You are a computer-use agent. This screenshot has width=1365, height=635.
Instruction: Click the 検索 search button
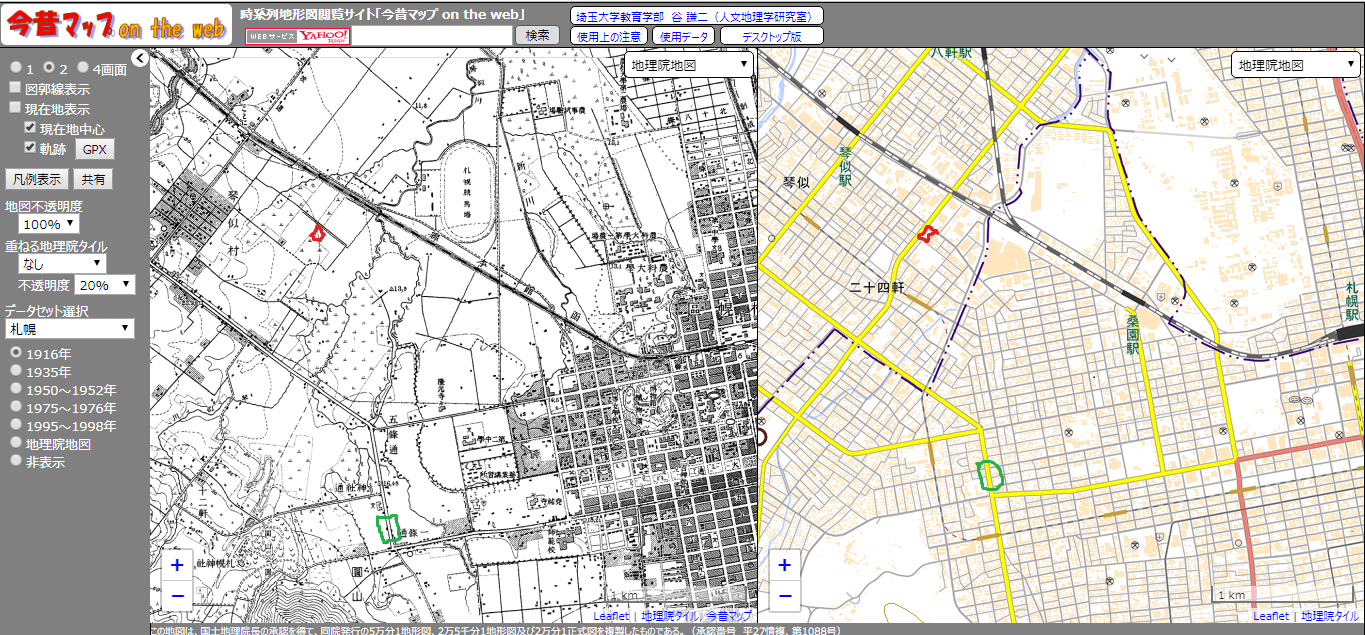point(538,35)
